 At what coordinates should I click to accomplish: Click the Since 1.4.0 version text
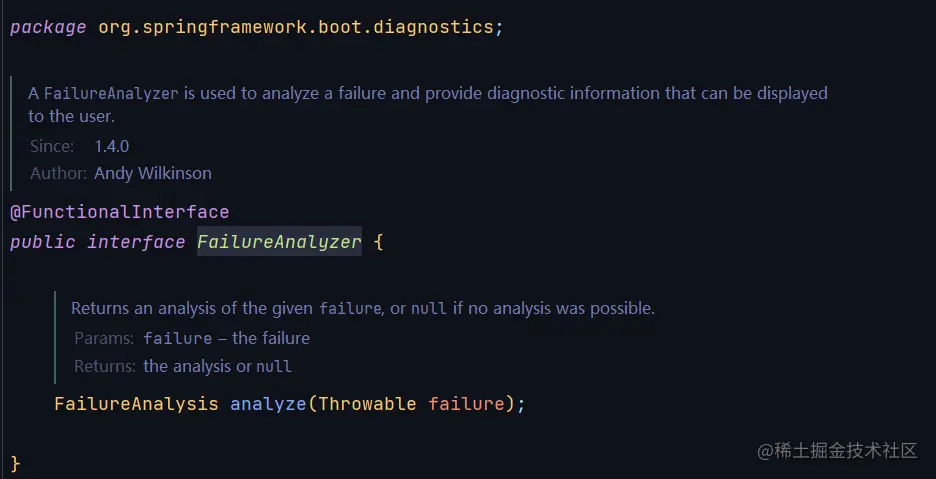click(x=112, y=146)
